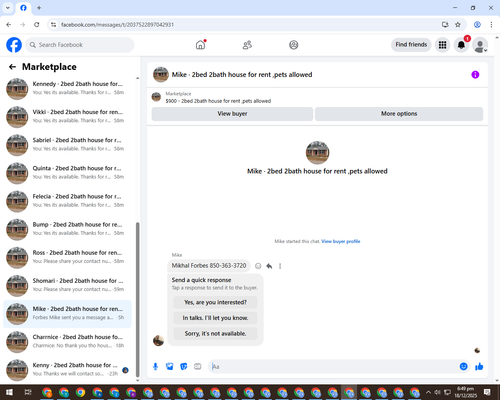React to Mike's message with emoji icon
This screenshot has width=500, height=400.
point(258,266)
